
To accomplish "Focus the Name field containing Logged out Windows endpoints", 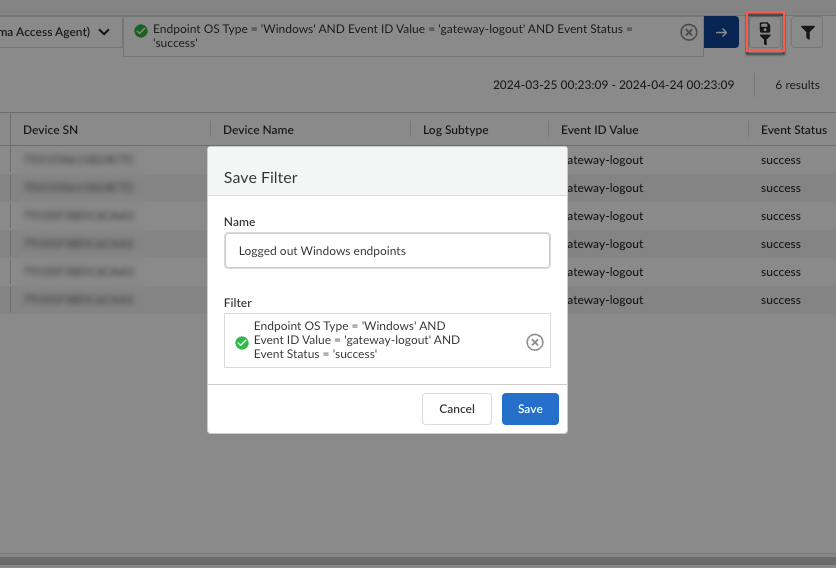I will (387, 251).
